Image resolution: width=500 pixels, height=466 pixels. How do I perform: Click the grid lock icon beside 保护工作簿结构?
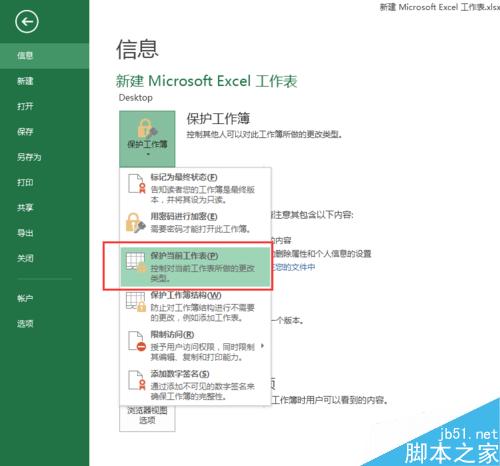[136, 301]
